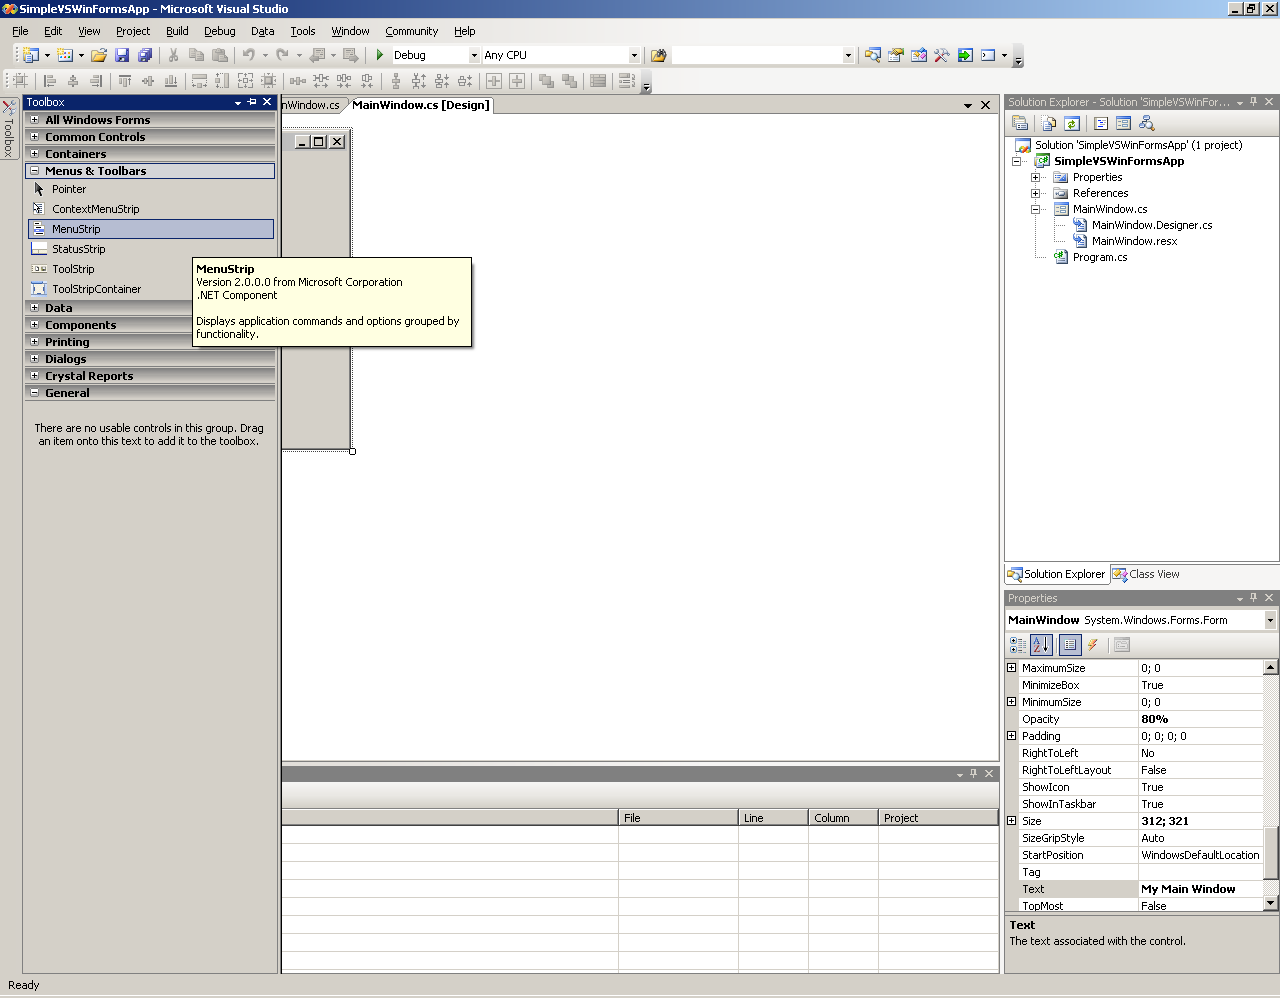The height and width of the screenshot is (998, 1280).
Task: Click the Save All toolbar icon
Action: [x=145, y=55]
